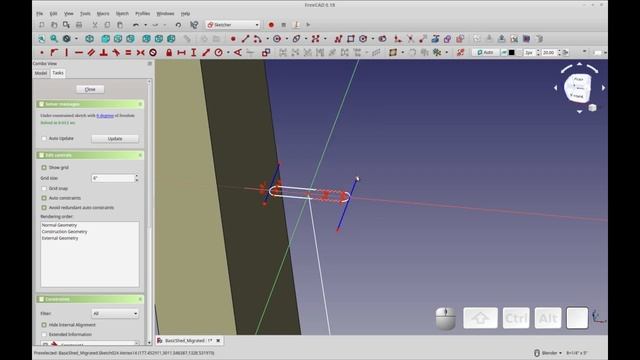Screen dimensions: 640x360
Task: Open the circle tool dropdown arrow
Action: click(x=287, y=39)
